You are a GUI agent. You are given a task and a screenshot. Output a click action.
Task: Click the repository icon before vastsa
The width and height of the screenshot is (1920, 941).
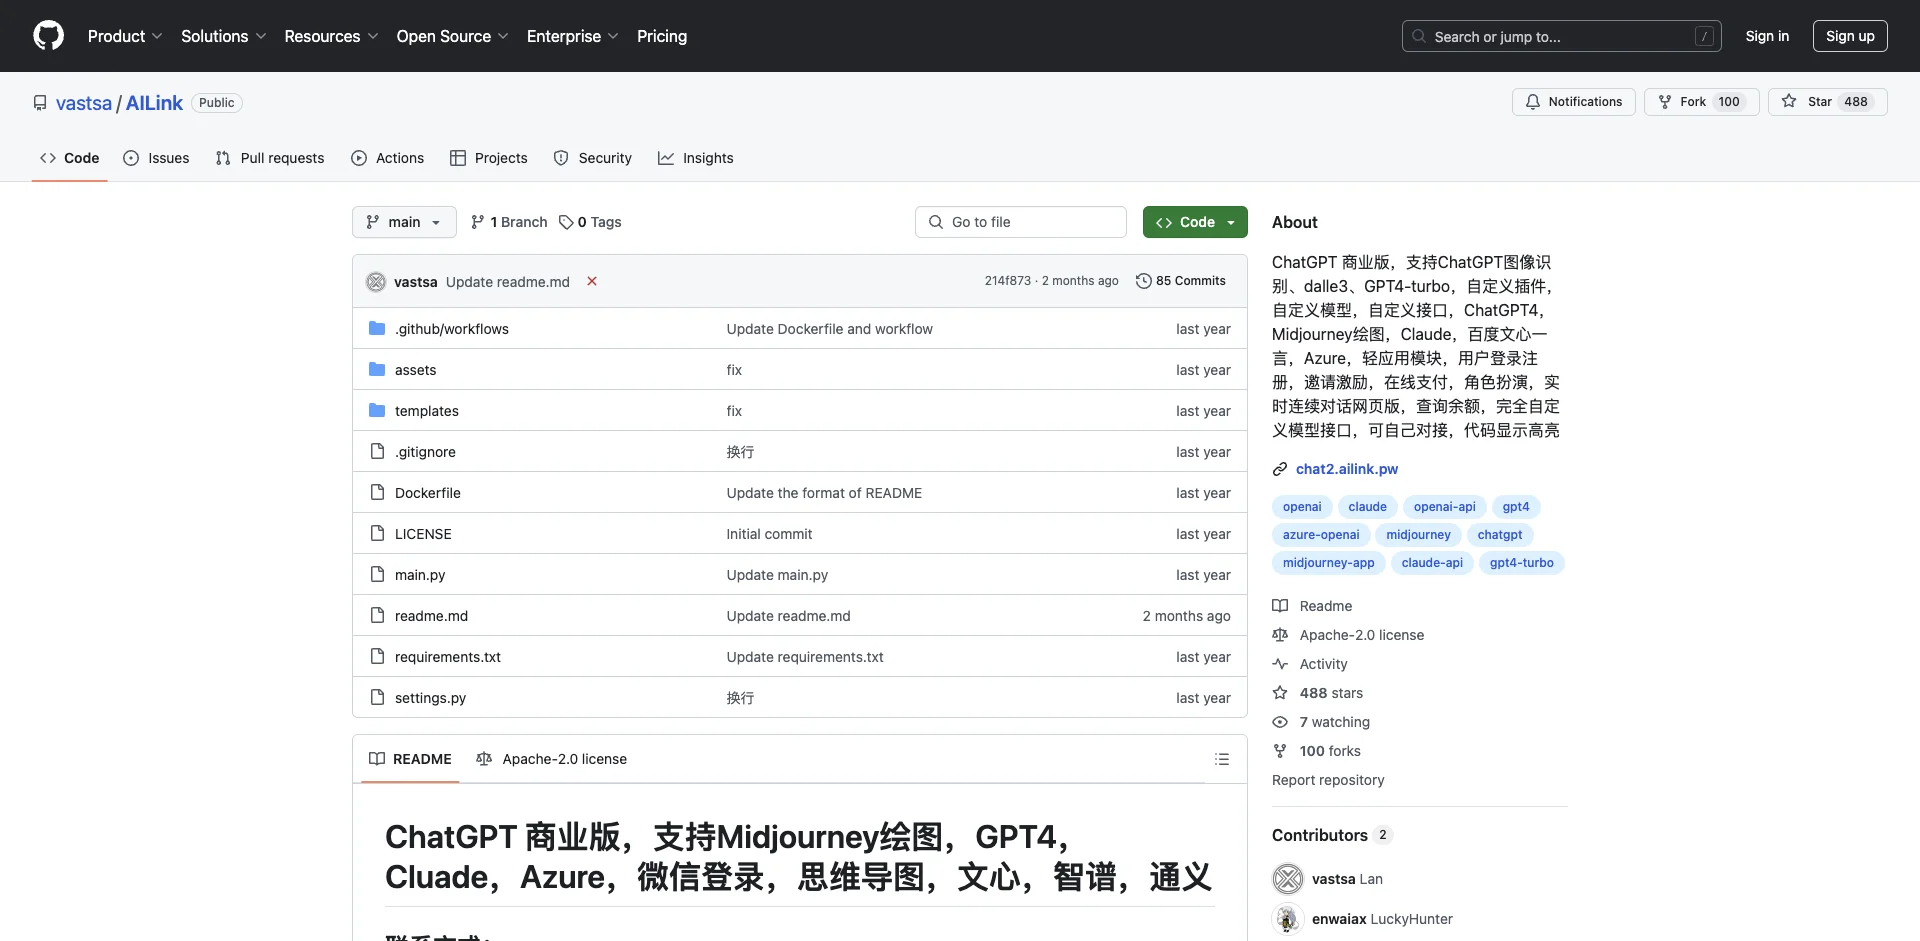point(40,103)
